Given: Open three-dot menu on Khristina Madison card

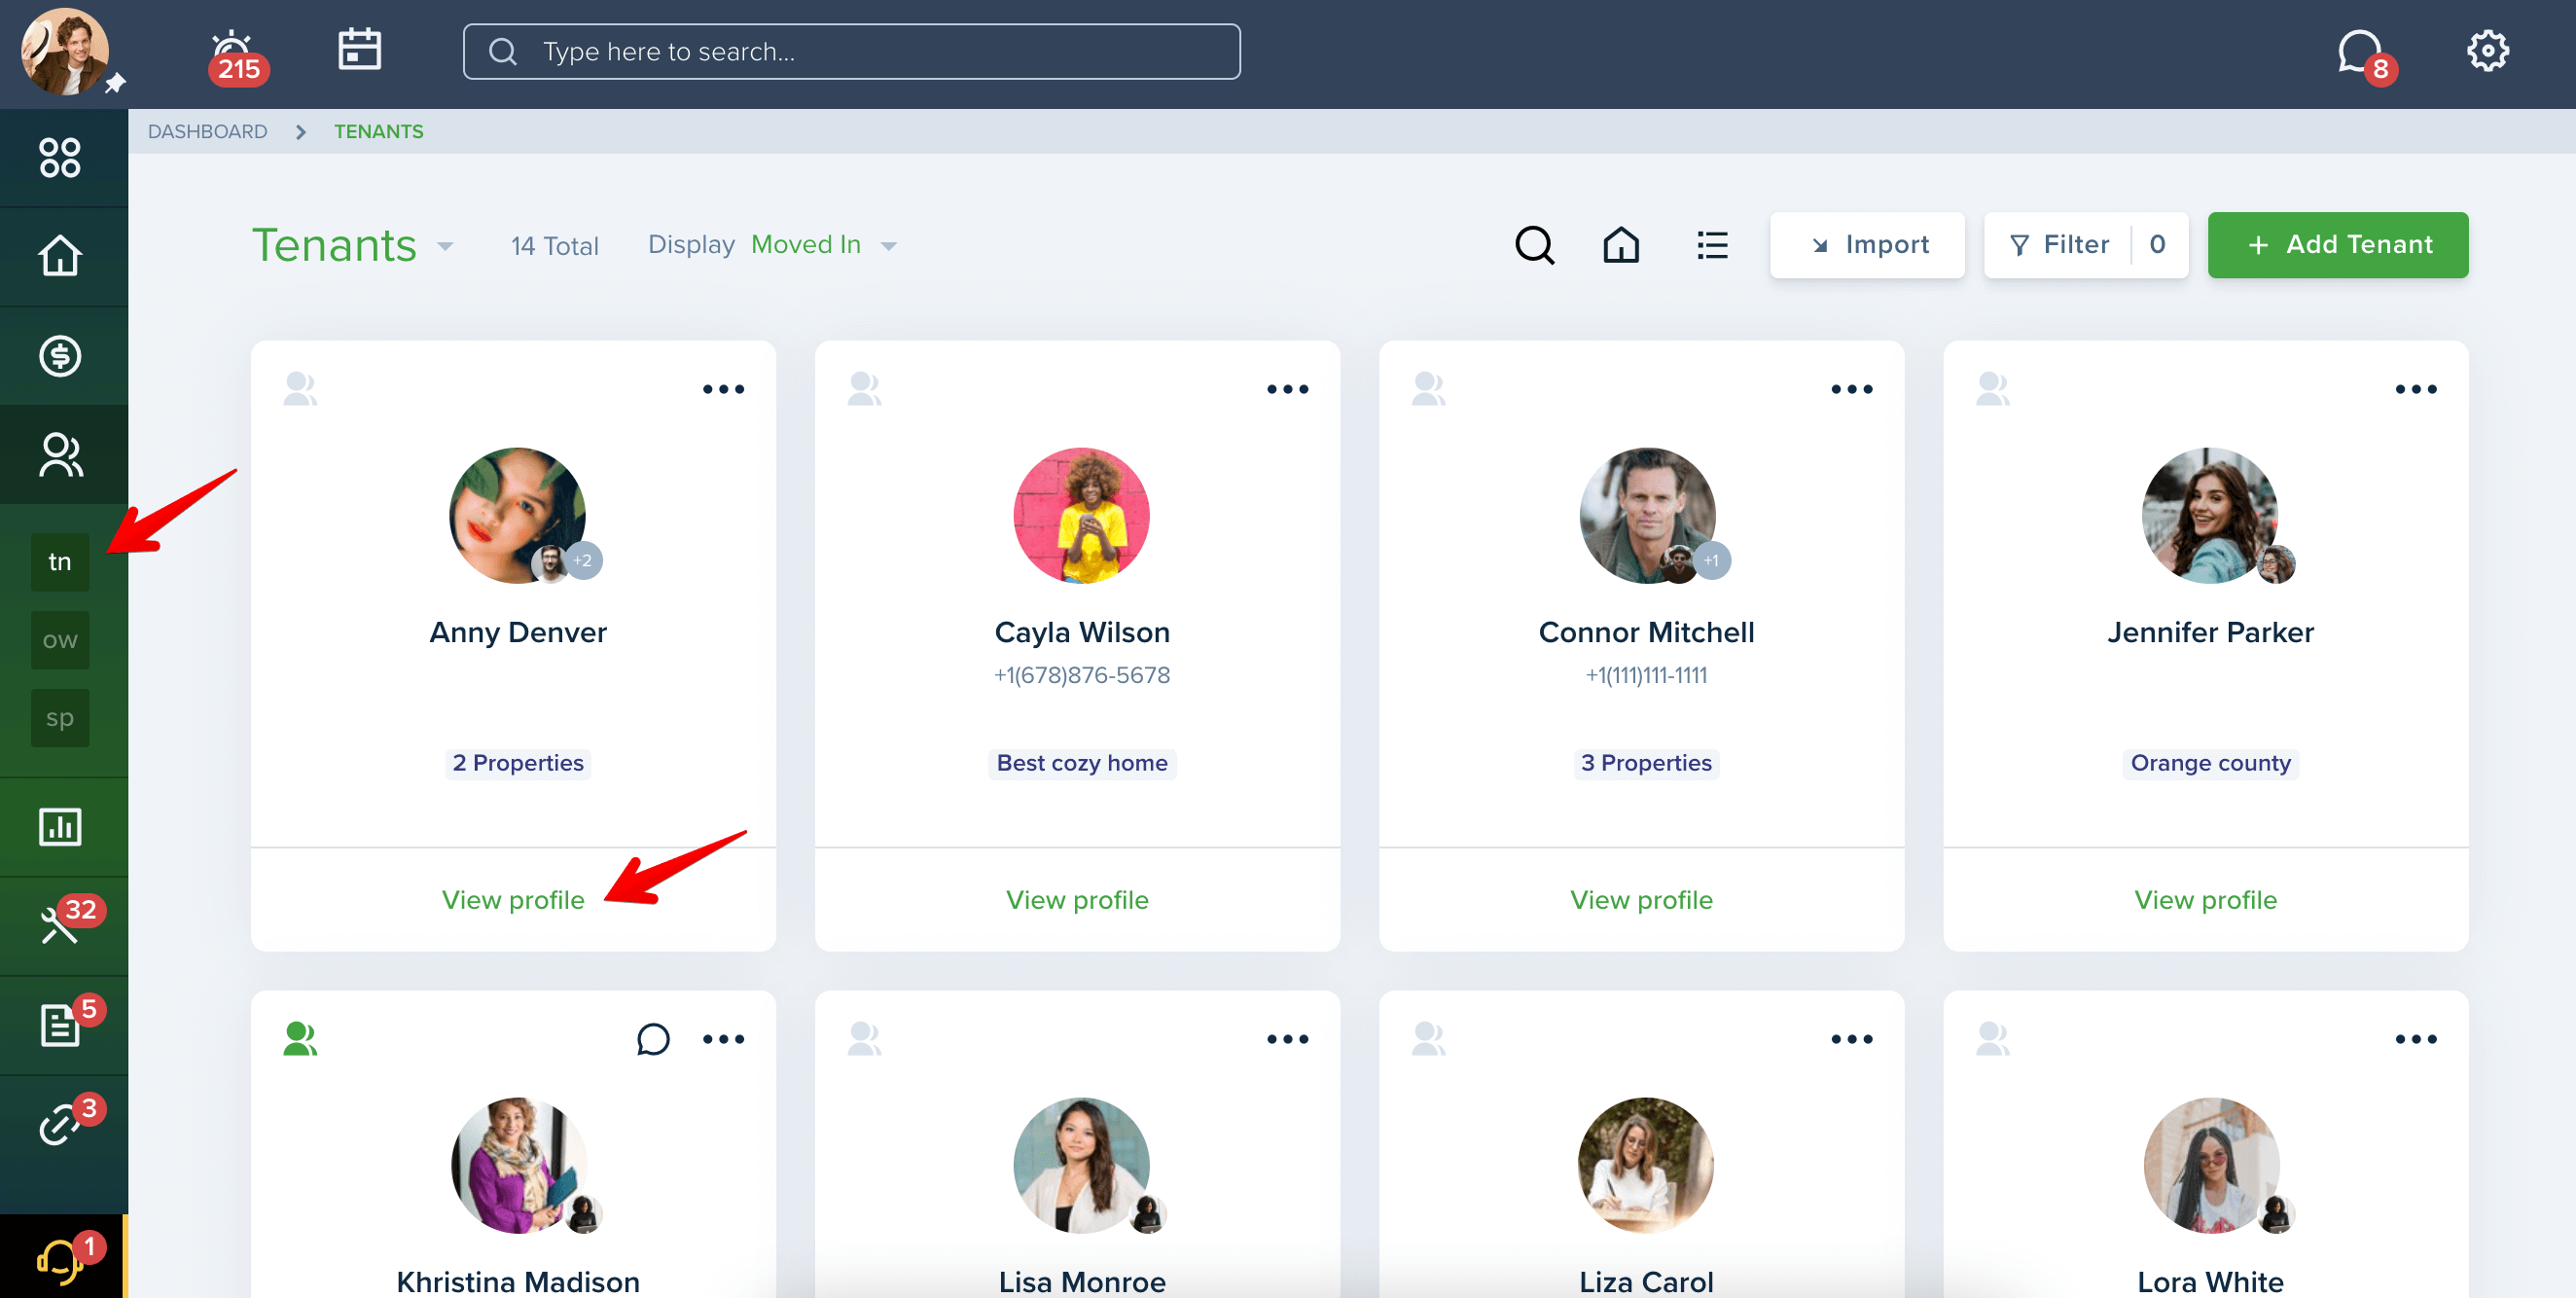Looking at the screenshot, I should click(723, 1039).
